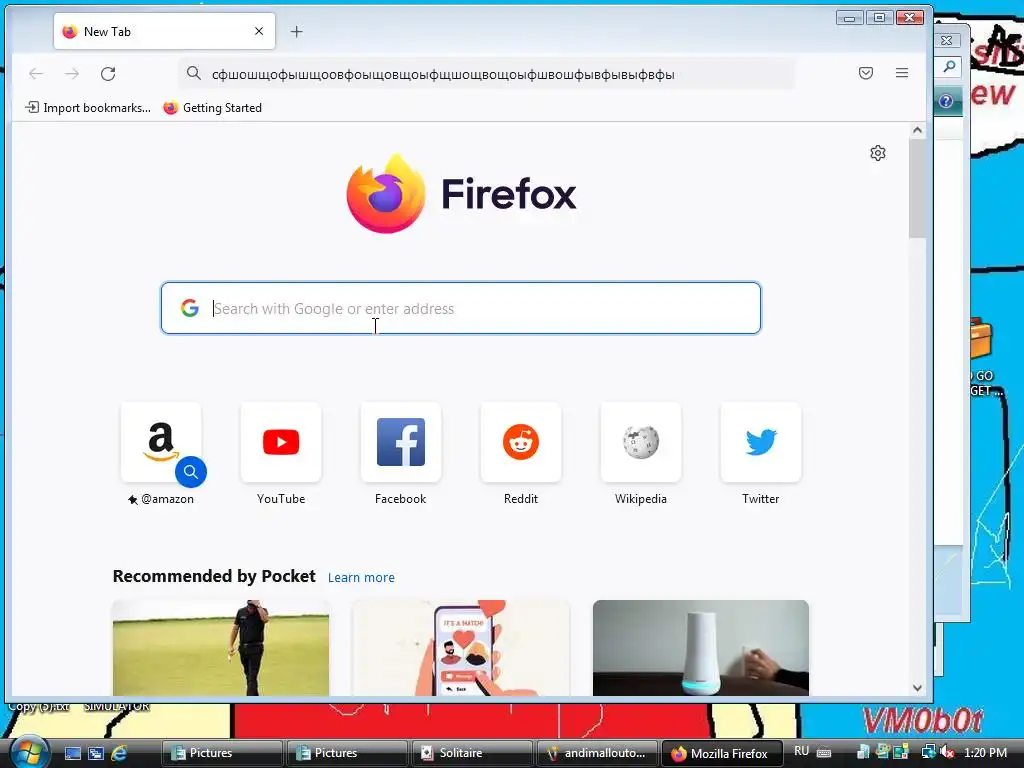
Task: Click the page scrollbar down arrow
Action: click(x=917, y=688)
